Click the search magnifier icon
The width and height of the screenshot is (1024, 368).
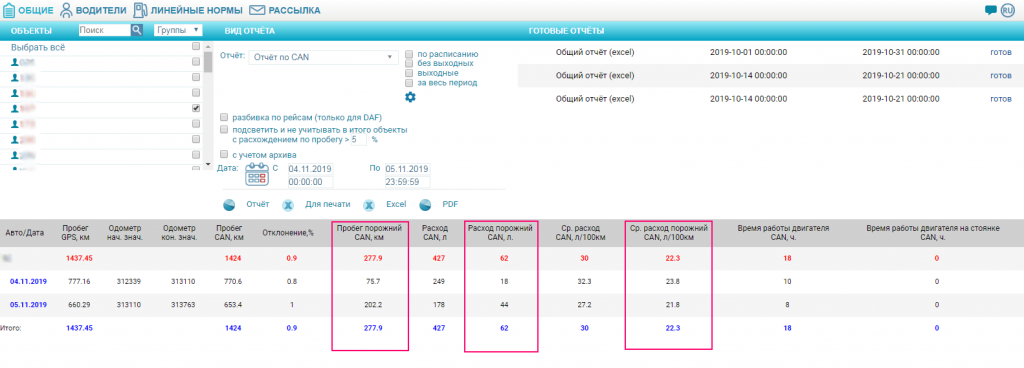pyautogui.click(x=136, y=30)
